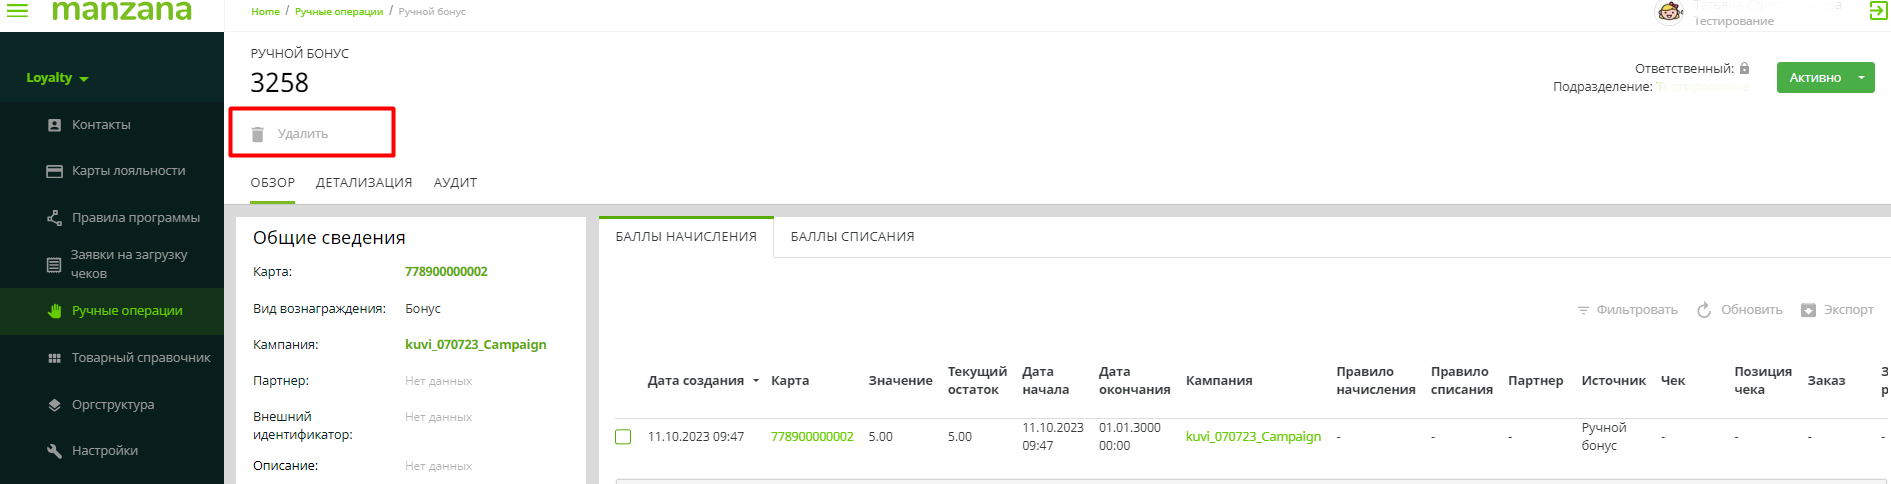
Task: Expand the Loyalty dropdown in the sidebar
Action: pos(57,78)
